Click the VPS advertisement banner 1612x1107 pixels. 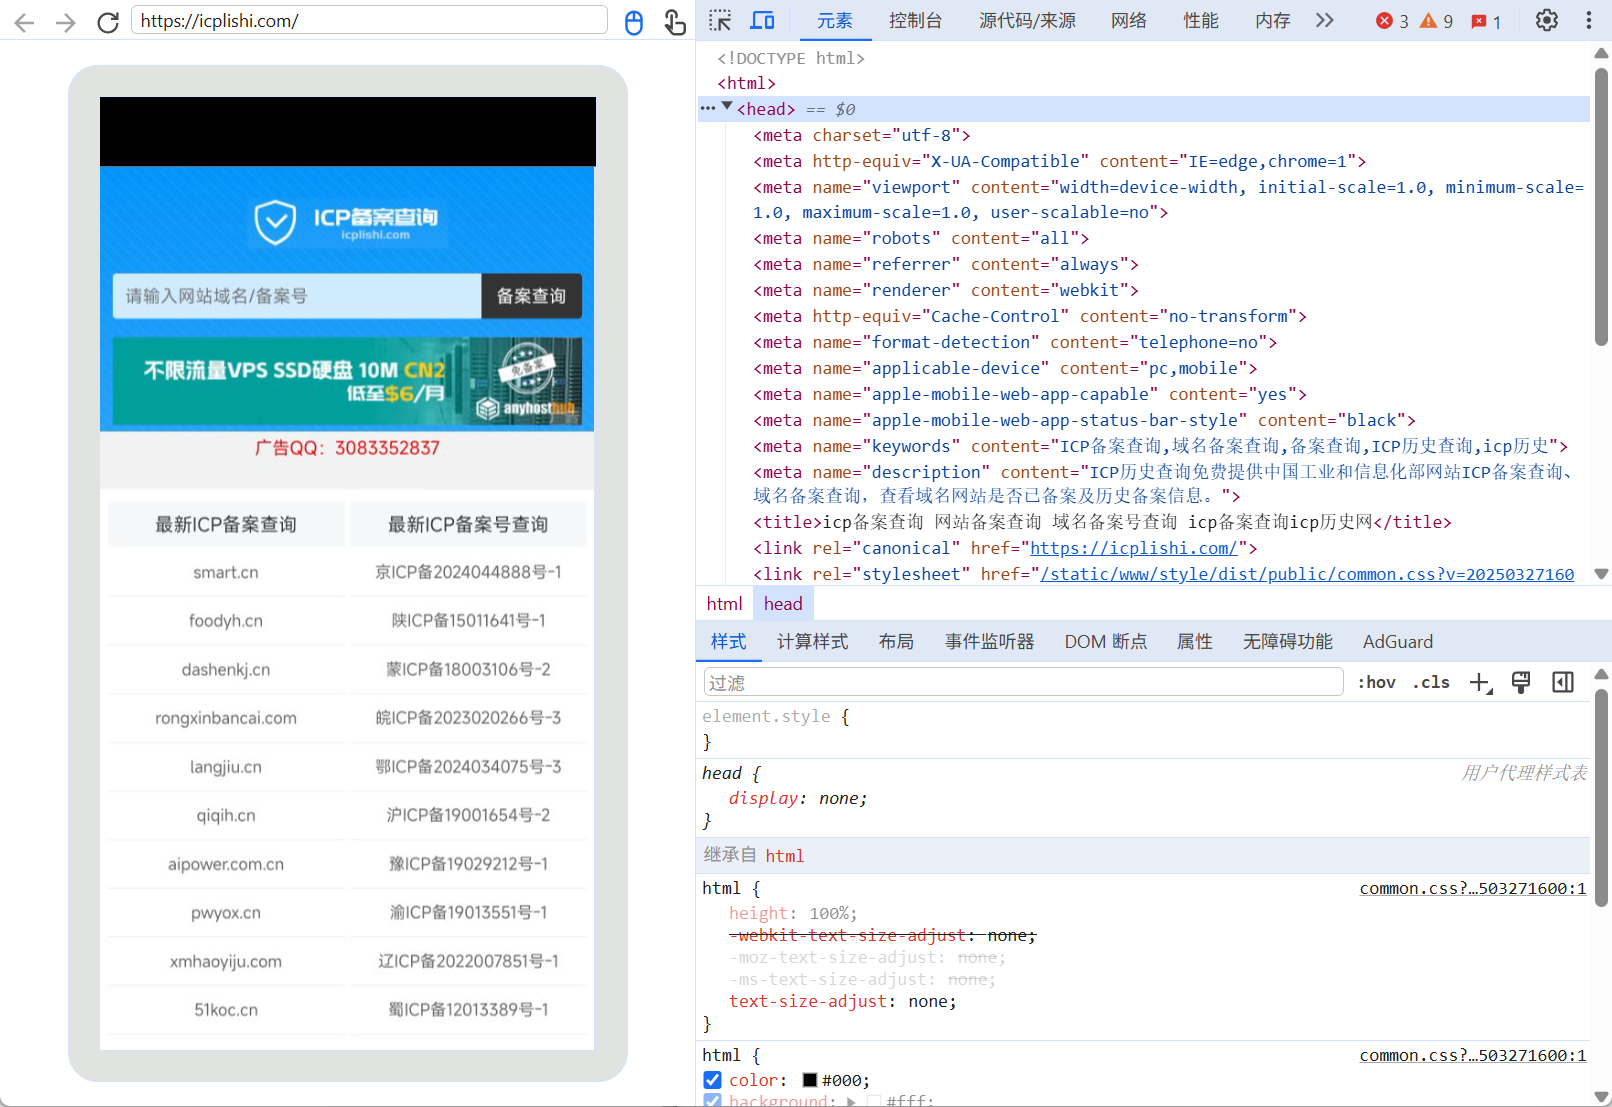tap(347, 381)
